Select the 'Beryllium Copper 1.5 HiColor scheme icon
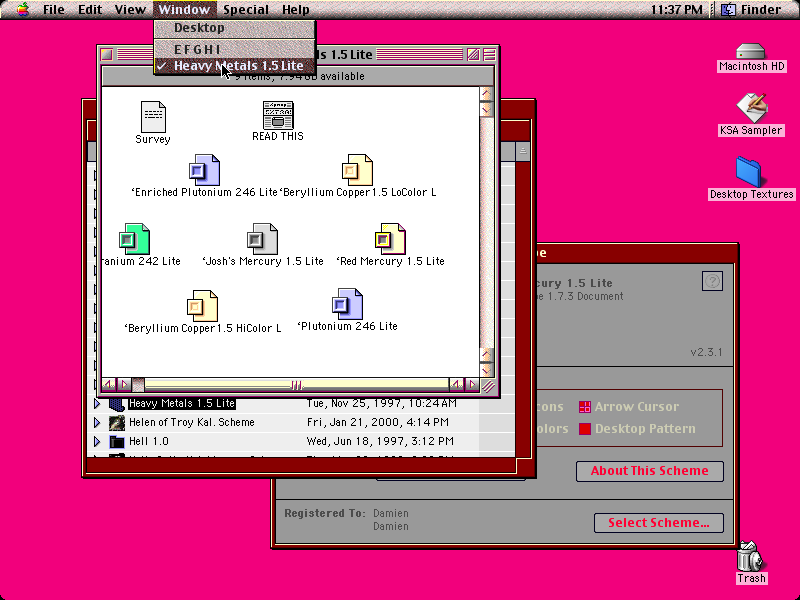 [203, 306]
